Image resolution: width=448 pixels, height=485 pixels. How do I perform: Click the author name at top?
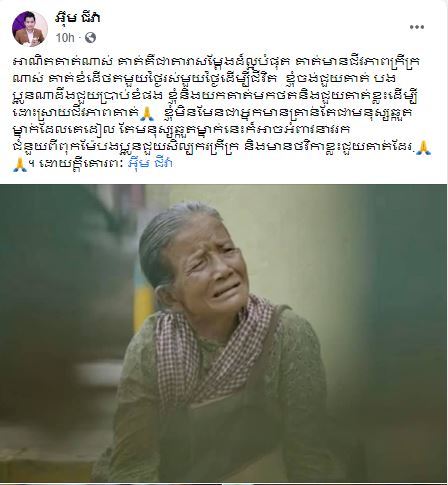point(78,18)
